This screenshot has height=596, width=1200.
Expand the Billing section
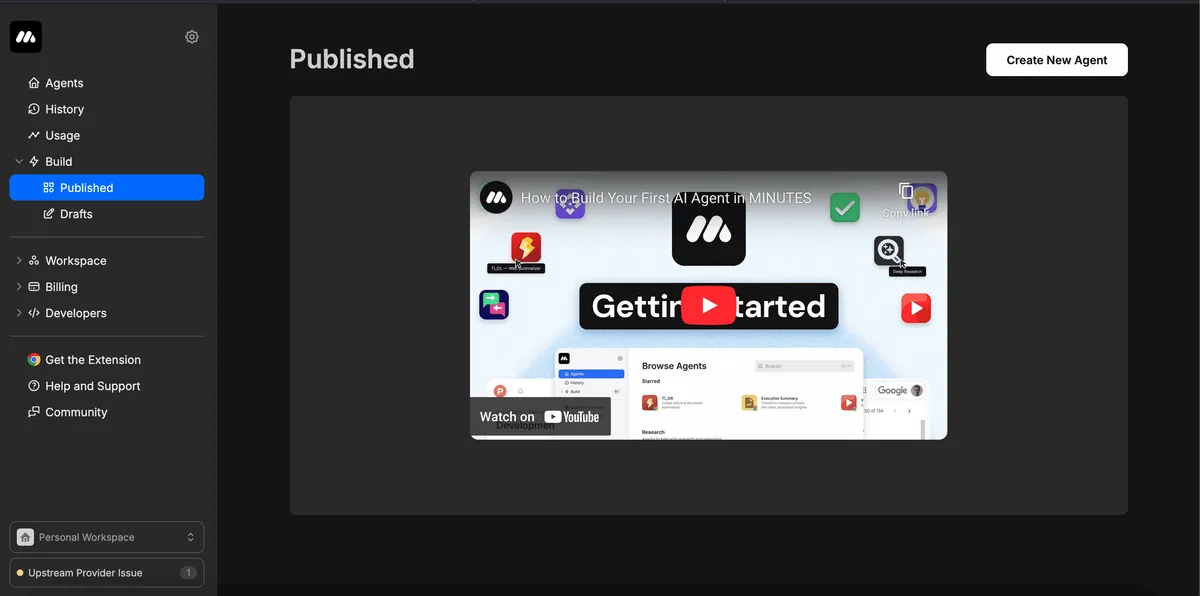pyautogui.click(x=19, y=287)
